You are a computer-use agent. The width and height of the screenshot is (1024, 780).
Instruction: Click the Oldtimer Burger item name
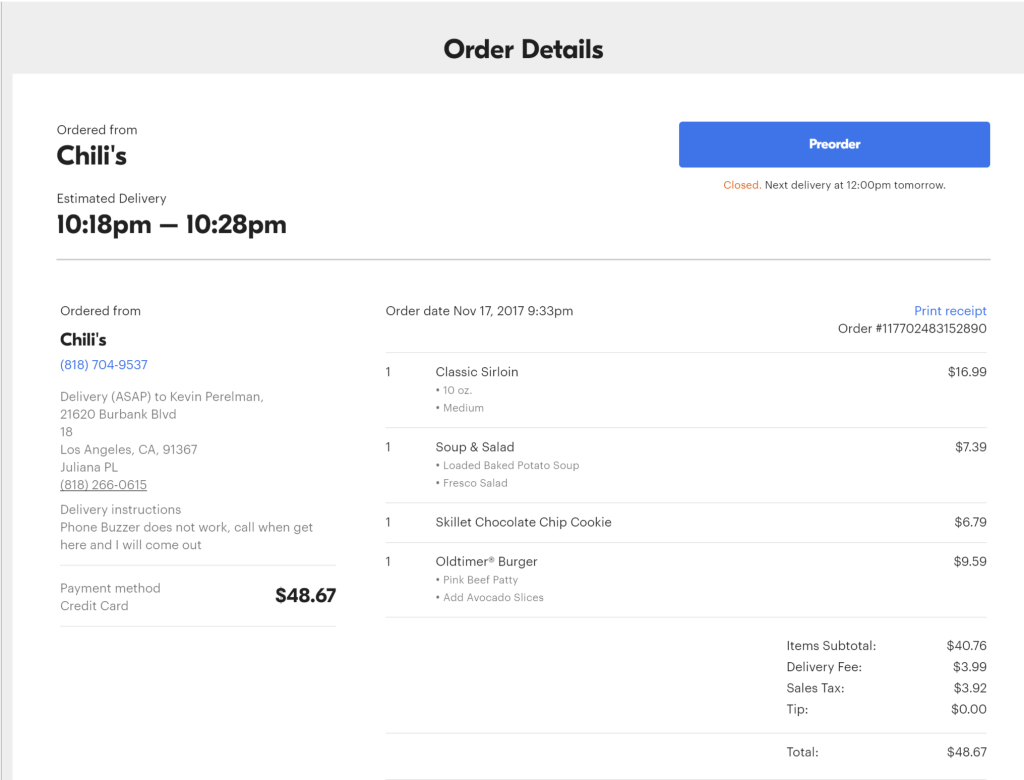point(487,561)
